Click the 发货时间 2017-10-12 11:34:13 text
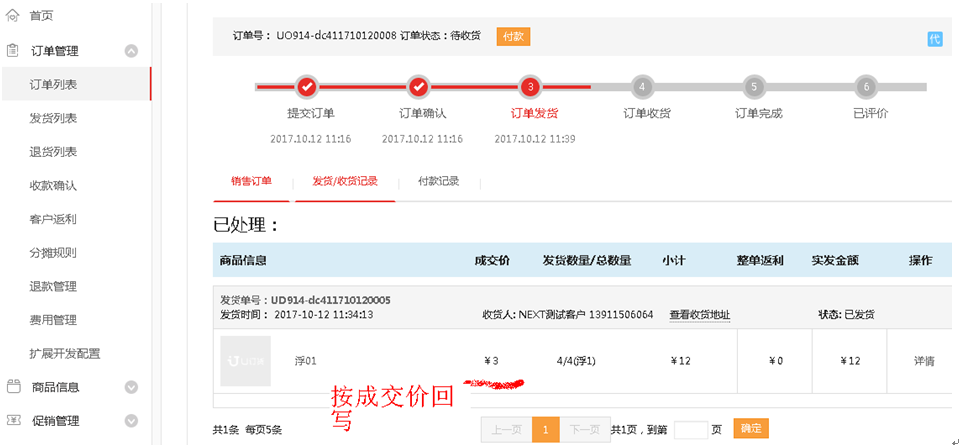The width and height of the screenshot is (974, 445). (297, 314)
